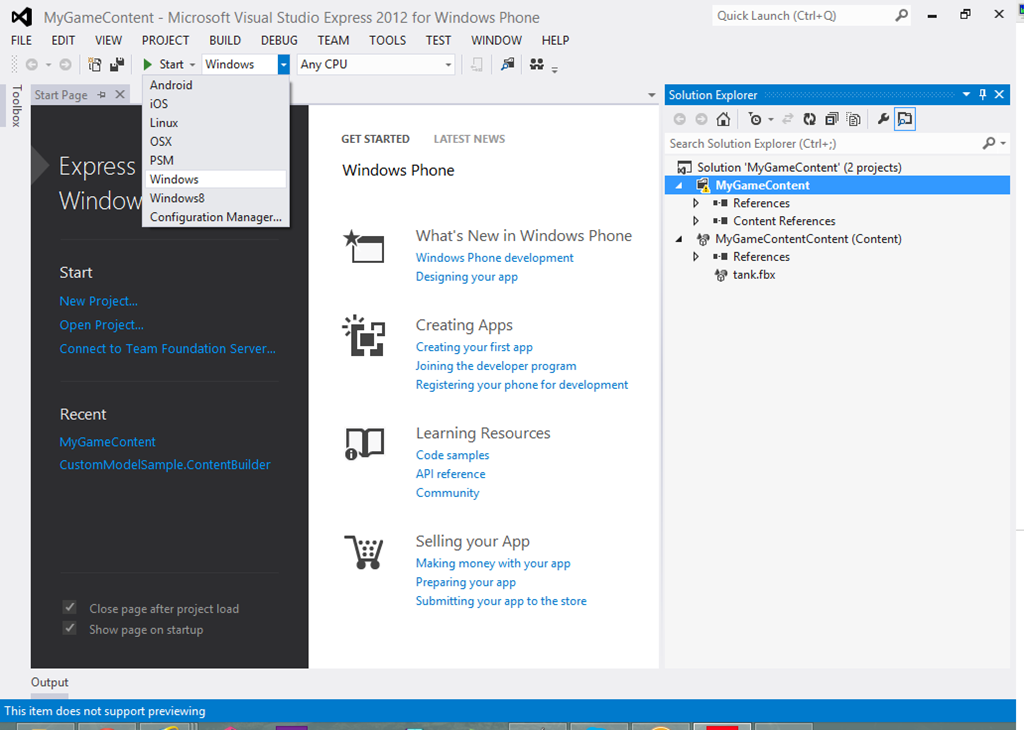
Task: Open recent project CustomModelSample.ContentBuilder
Action: click(x=165, y=464)
